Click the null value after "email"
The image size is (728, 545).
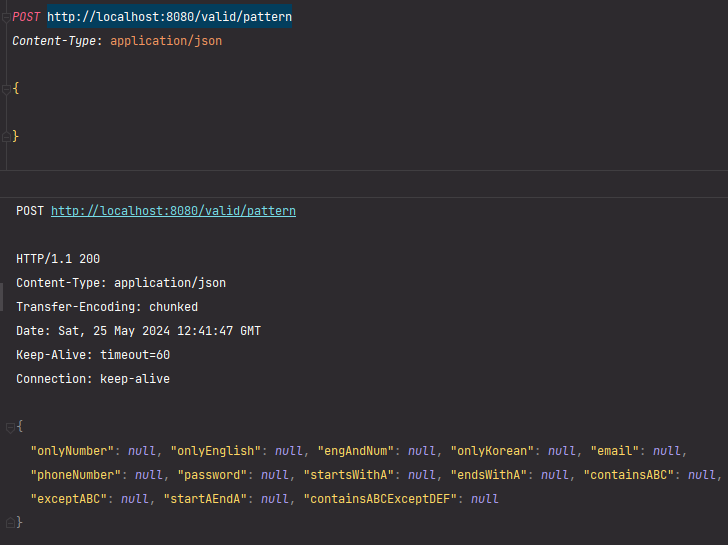click(667, 451)
